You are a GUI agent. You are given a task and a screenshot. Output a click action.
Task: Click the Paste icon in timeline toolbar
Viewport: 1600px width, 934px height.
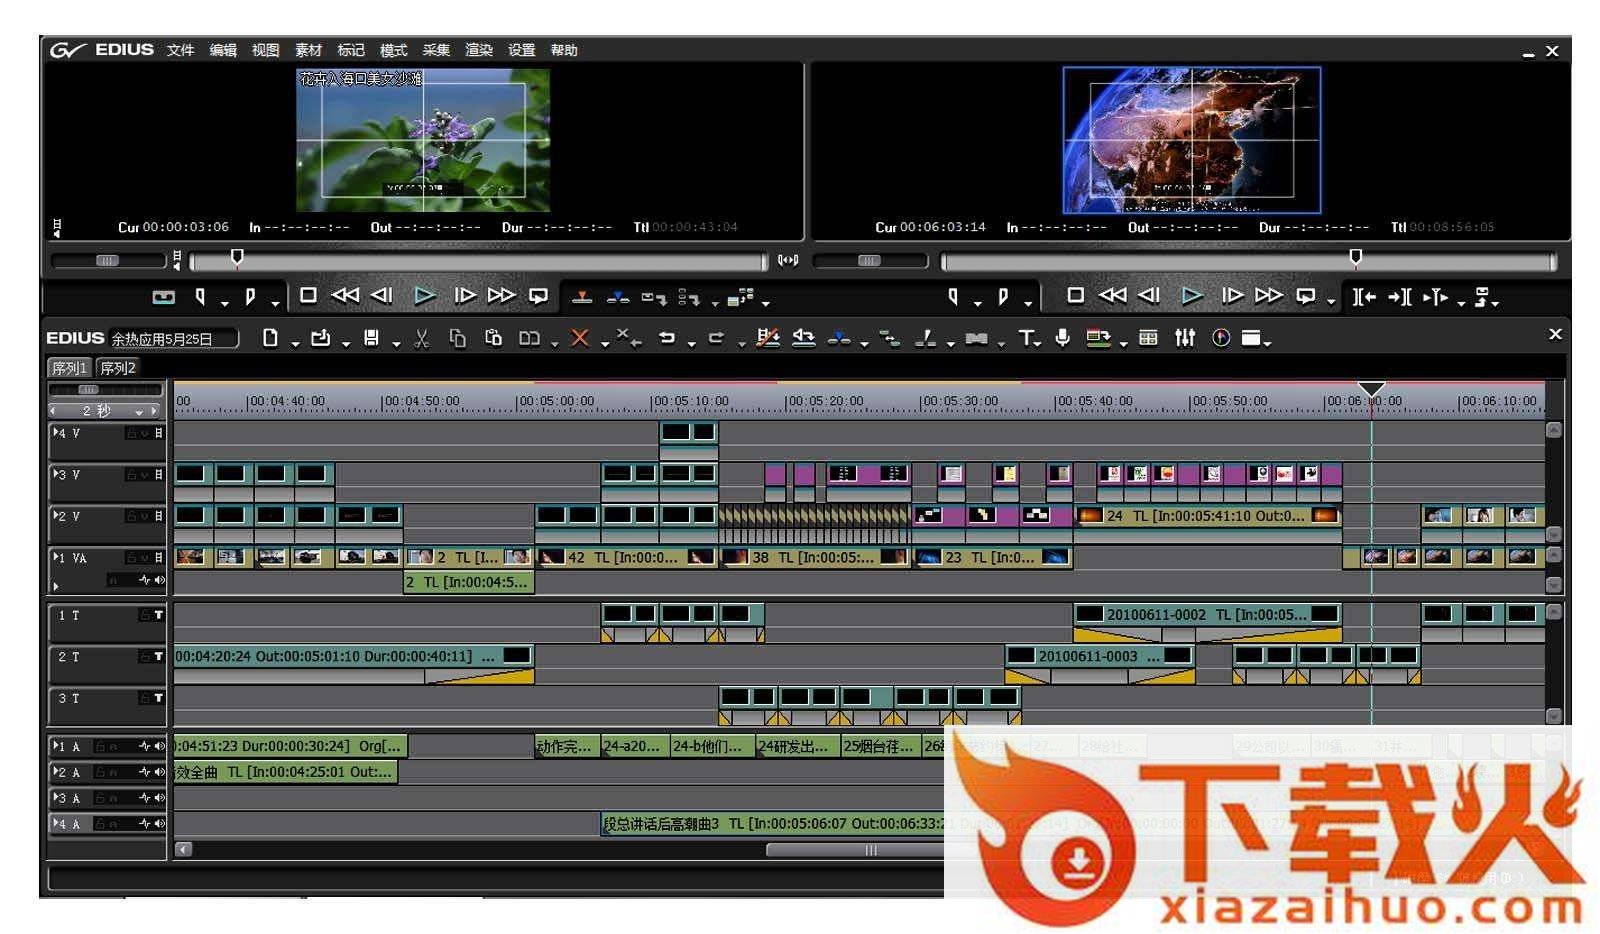tap(493, 338)
